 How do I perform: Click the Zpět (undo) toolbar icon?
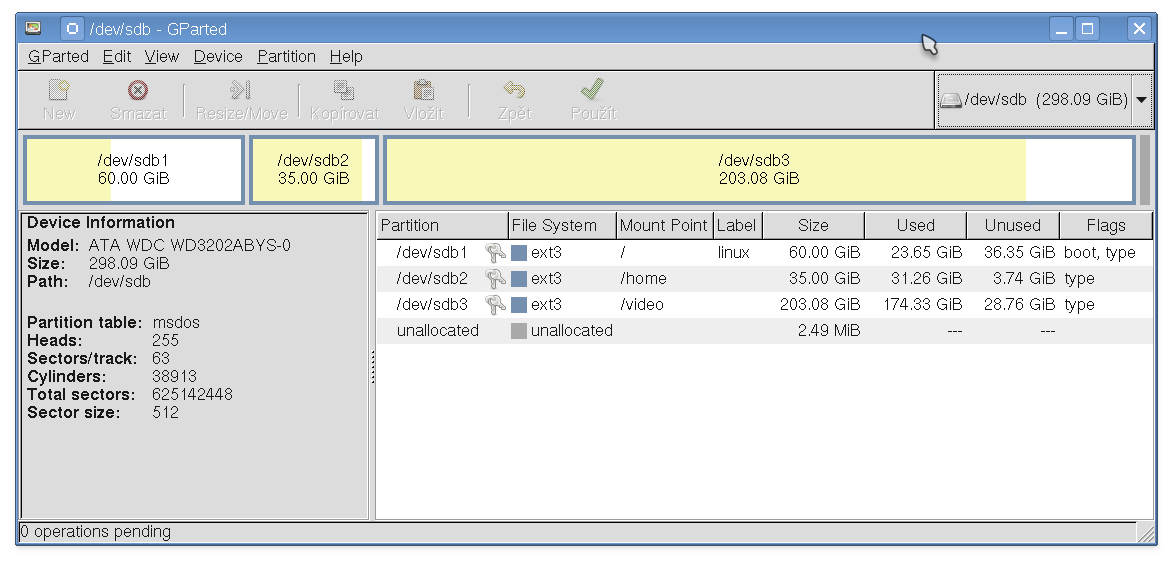[x=514, y=91]
